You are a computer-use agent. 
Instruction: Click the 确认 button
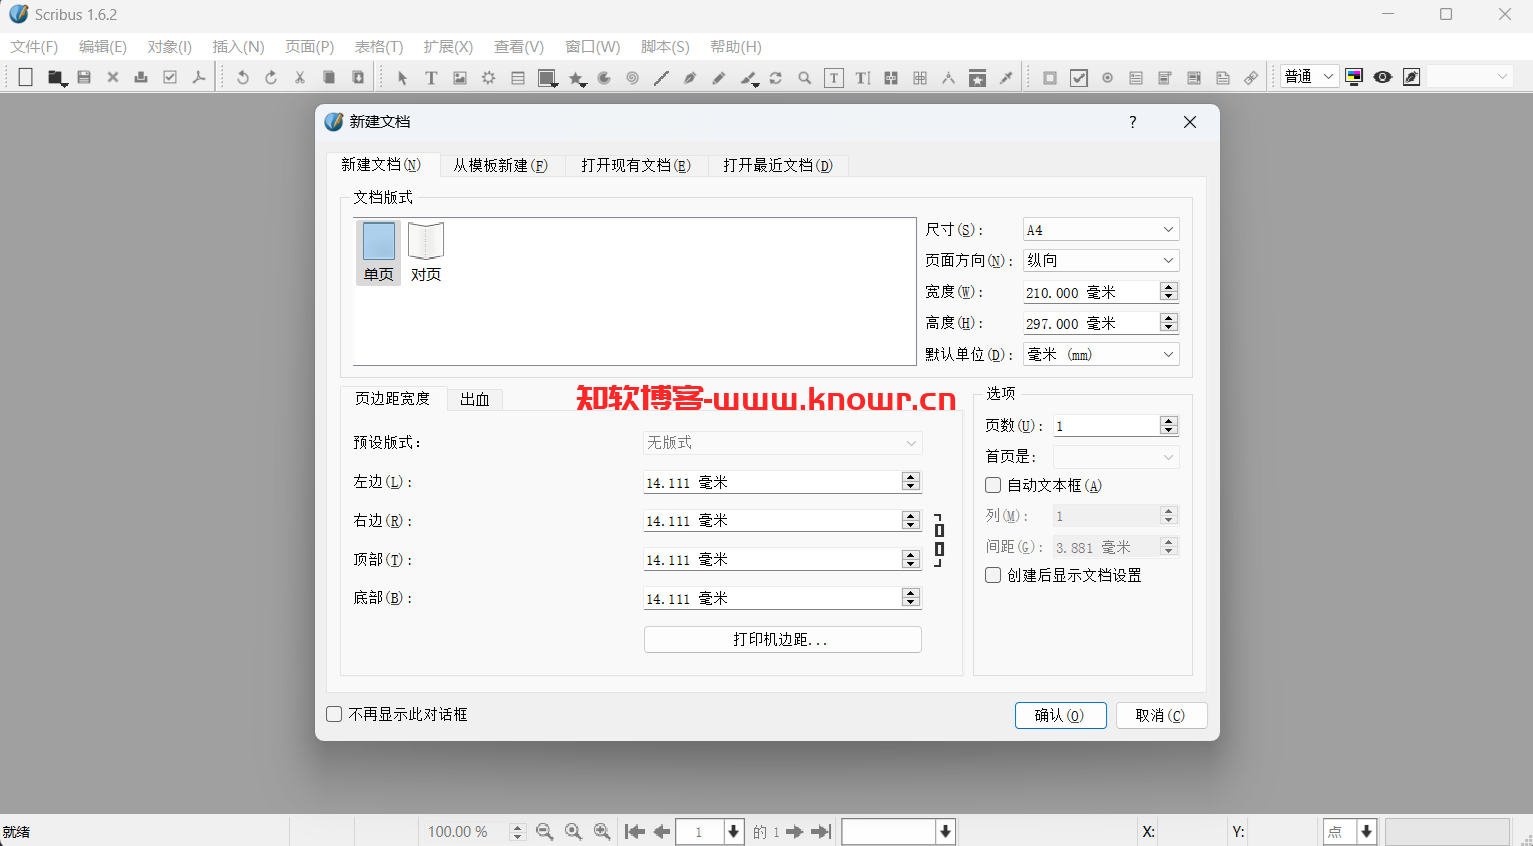coord(1060,715)
